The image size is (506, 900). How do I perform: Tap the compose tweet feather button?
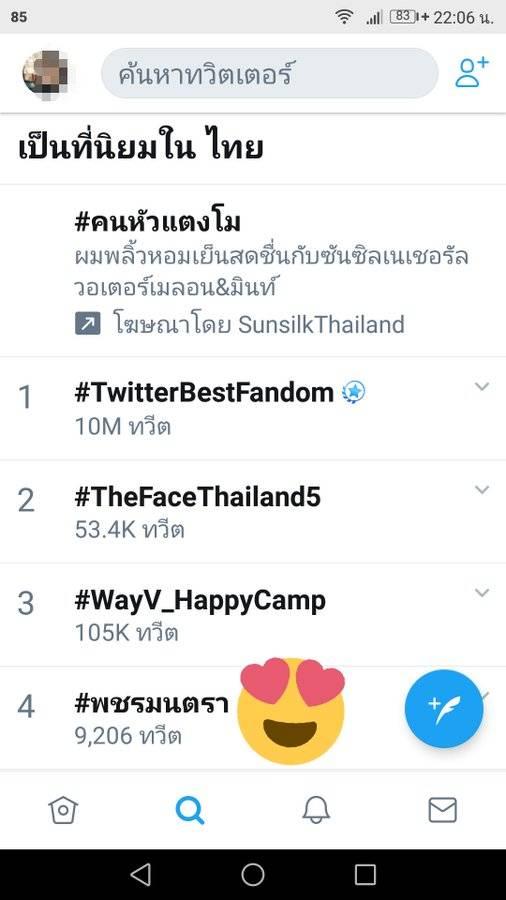(444, 709)
